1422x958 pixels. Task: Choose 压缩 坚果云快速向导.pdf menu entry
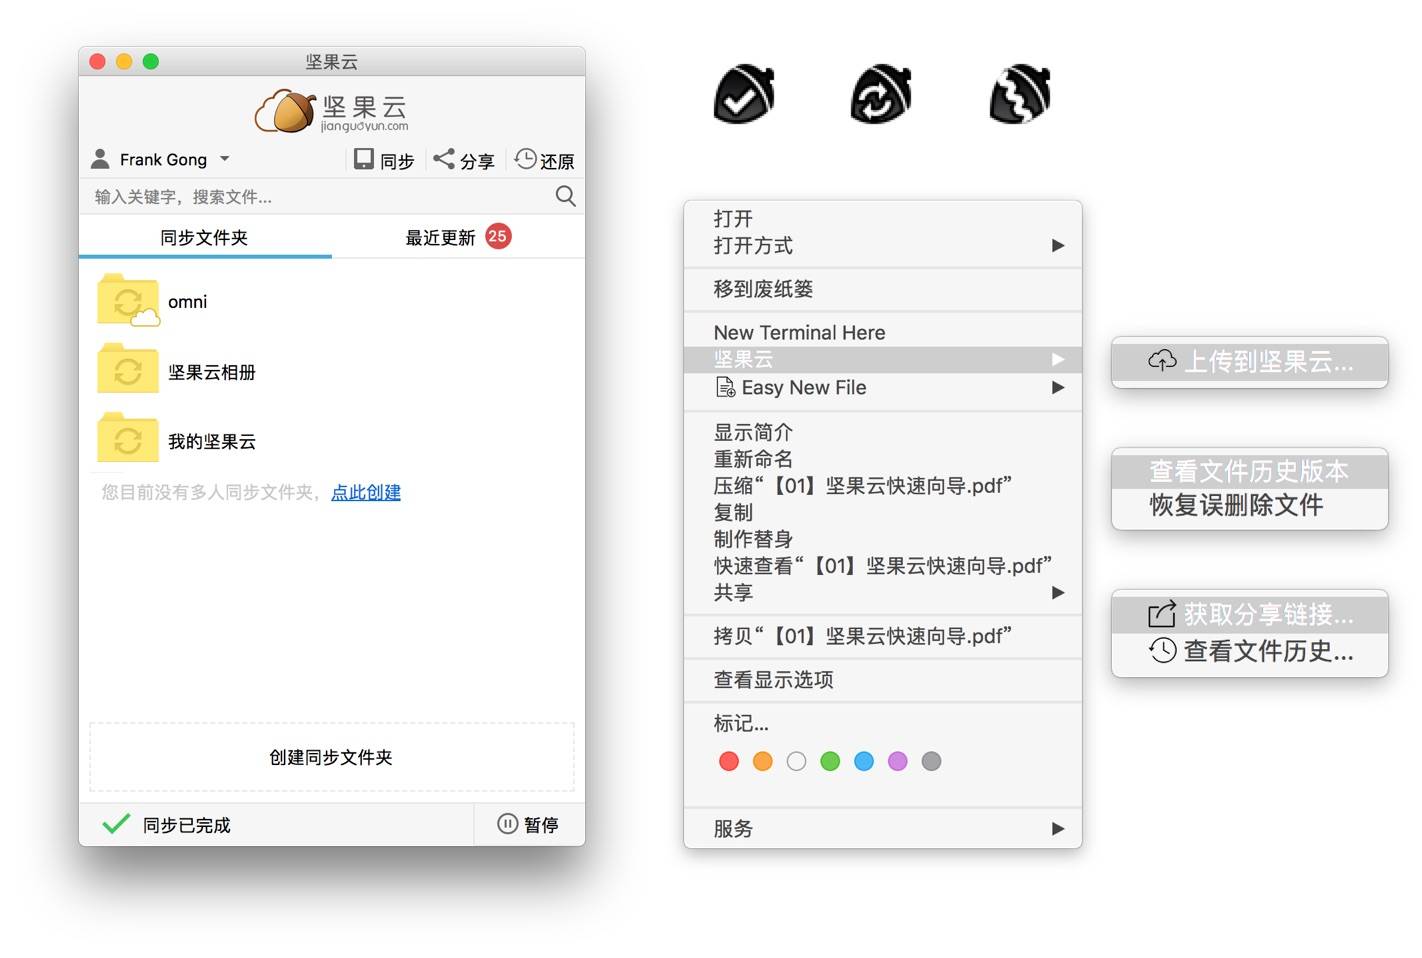pyautogui.click(x=863, y=485)
